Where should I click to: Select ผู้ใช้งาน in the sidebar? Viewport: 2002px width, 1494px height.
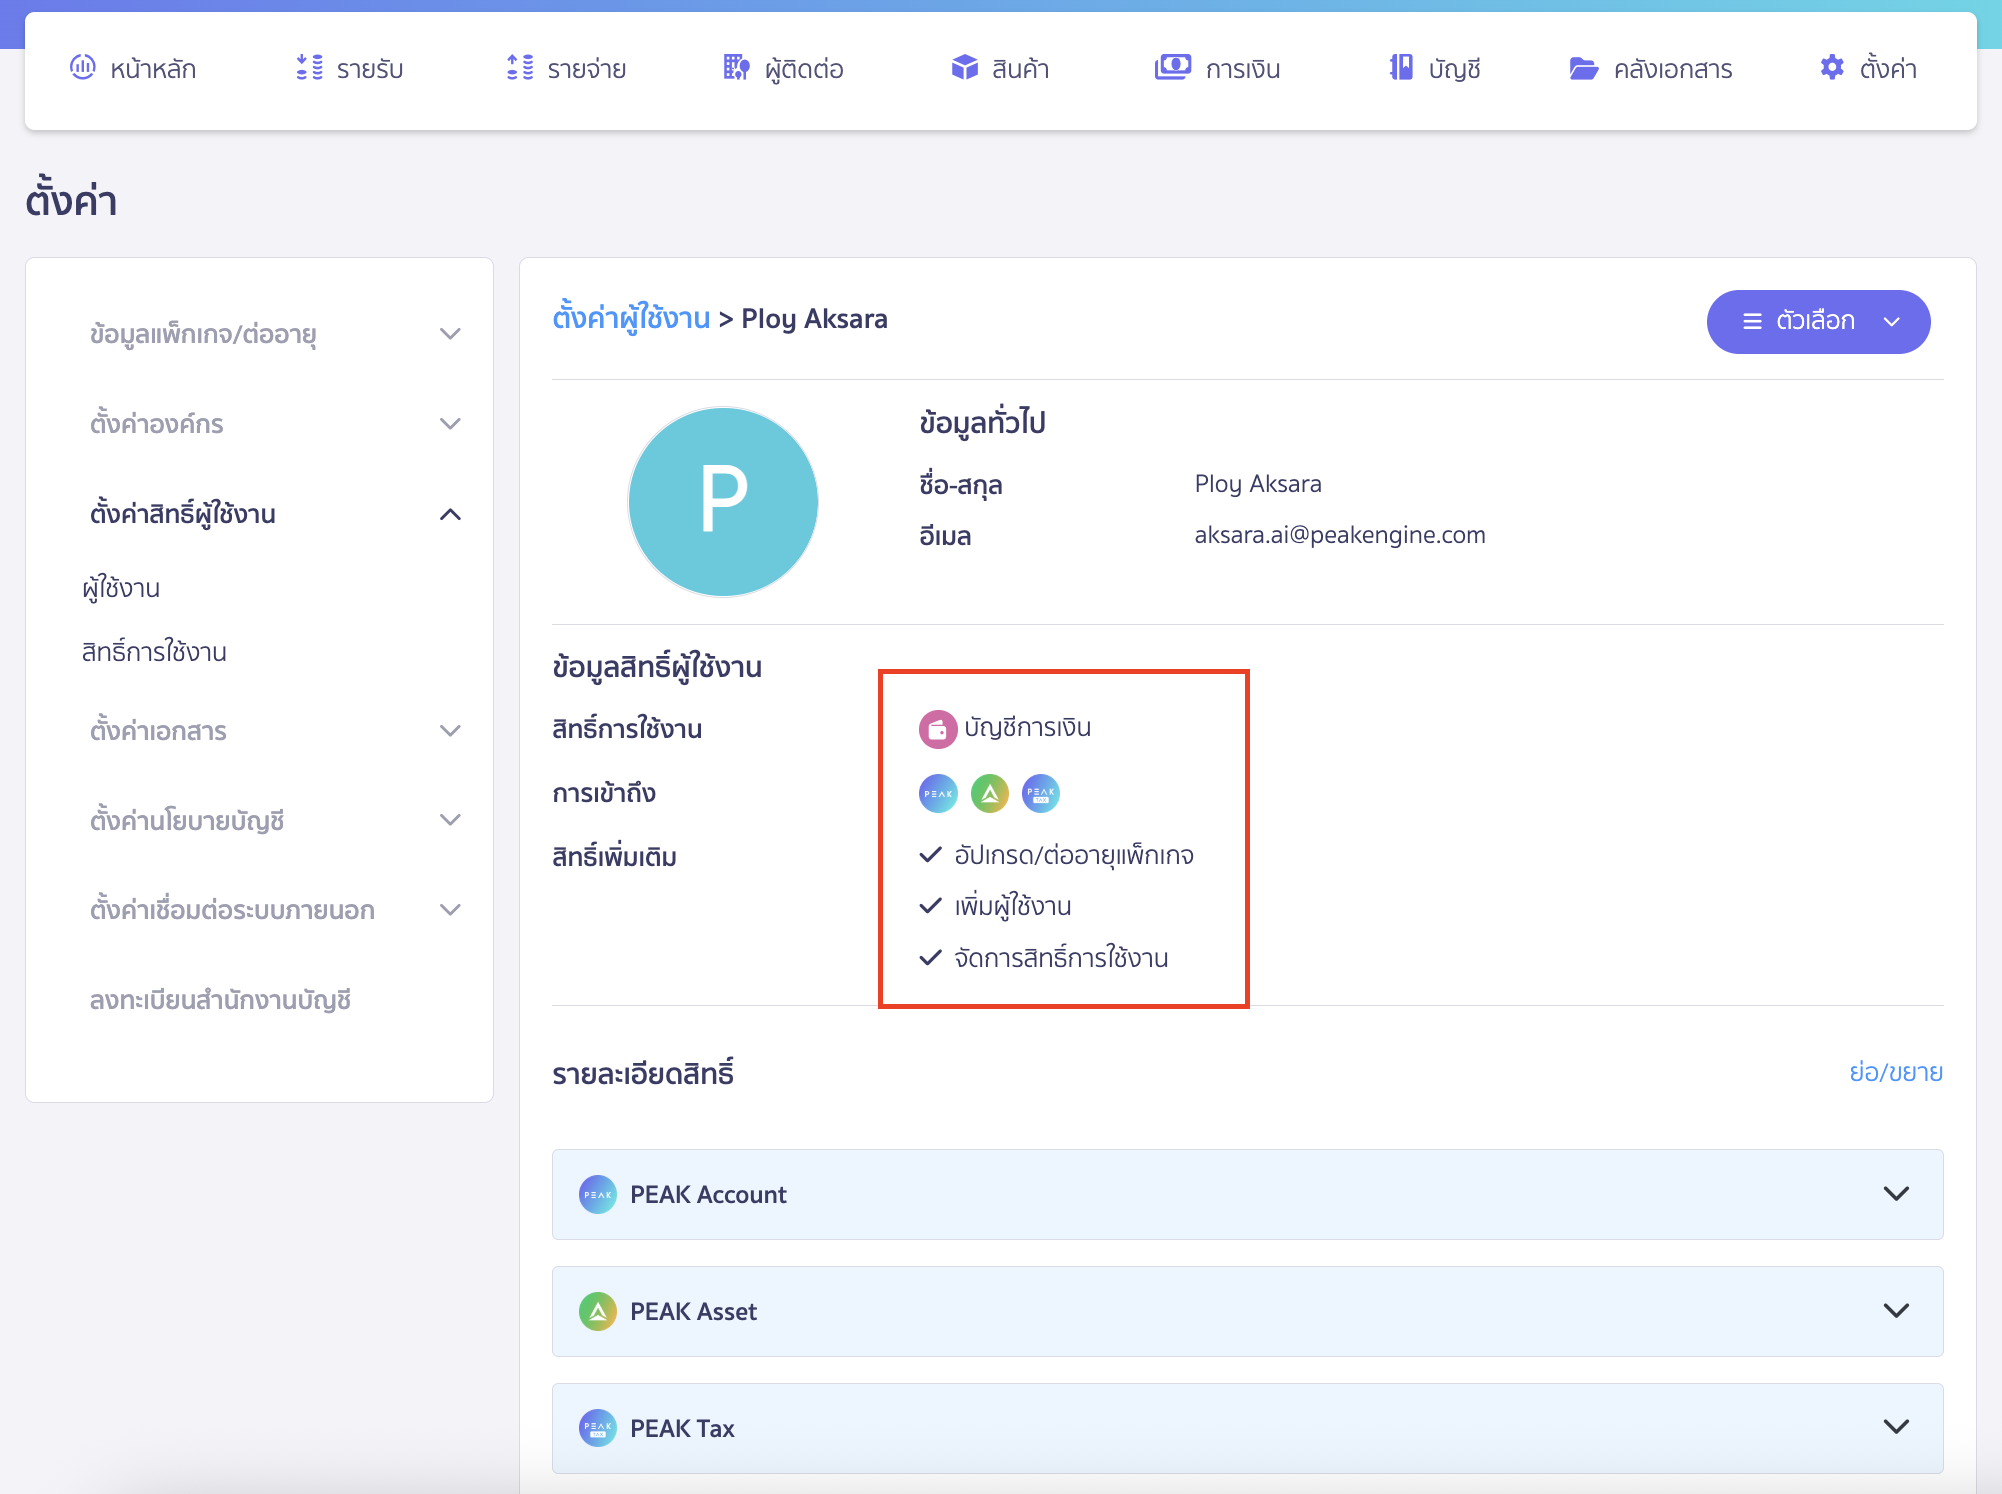(x=121, y=588)
